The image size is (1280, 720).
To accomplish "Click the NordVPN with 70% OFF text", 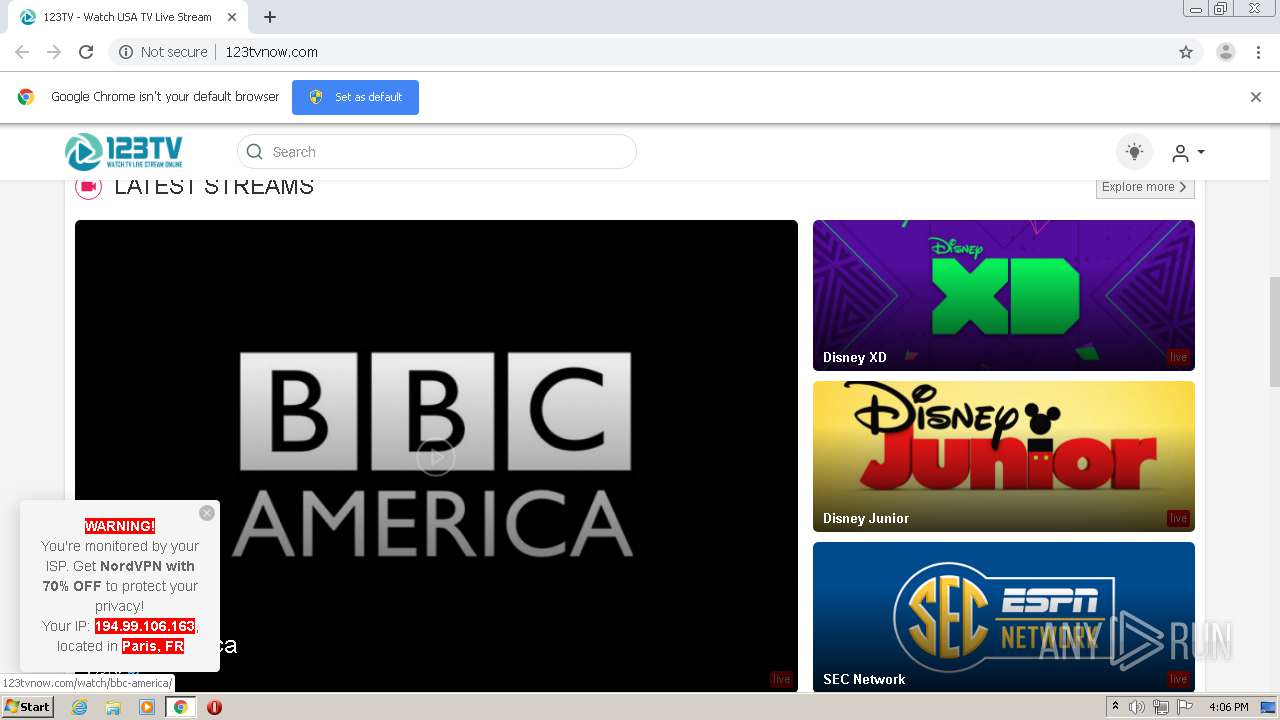I will [x=120, y=576].
